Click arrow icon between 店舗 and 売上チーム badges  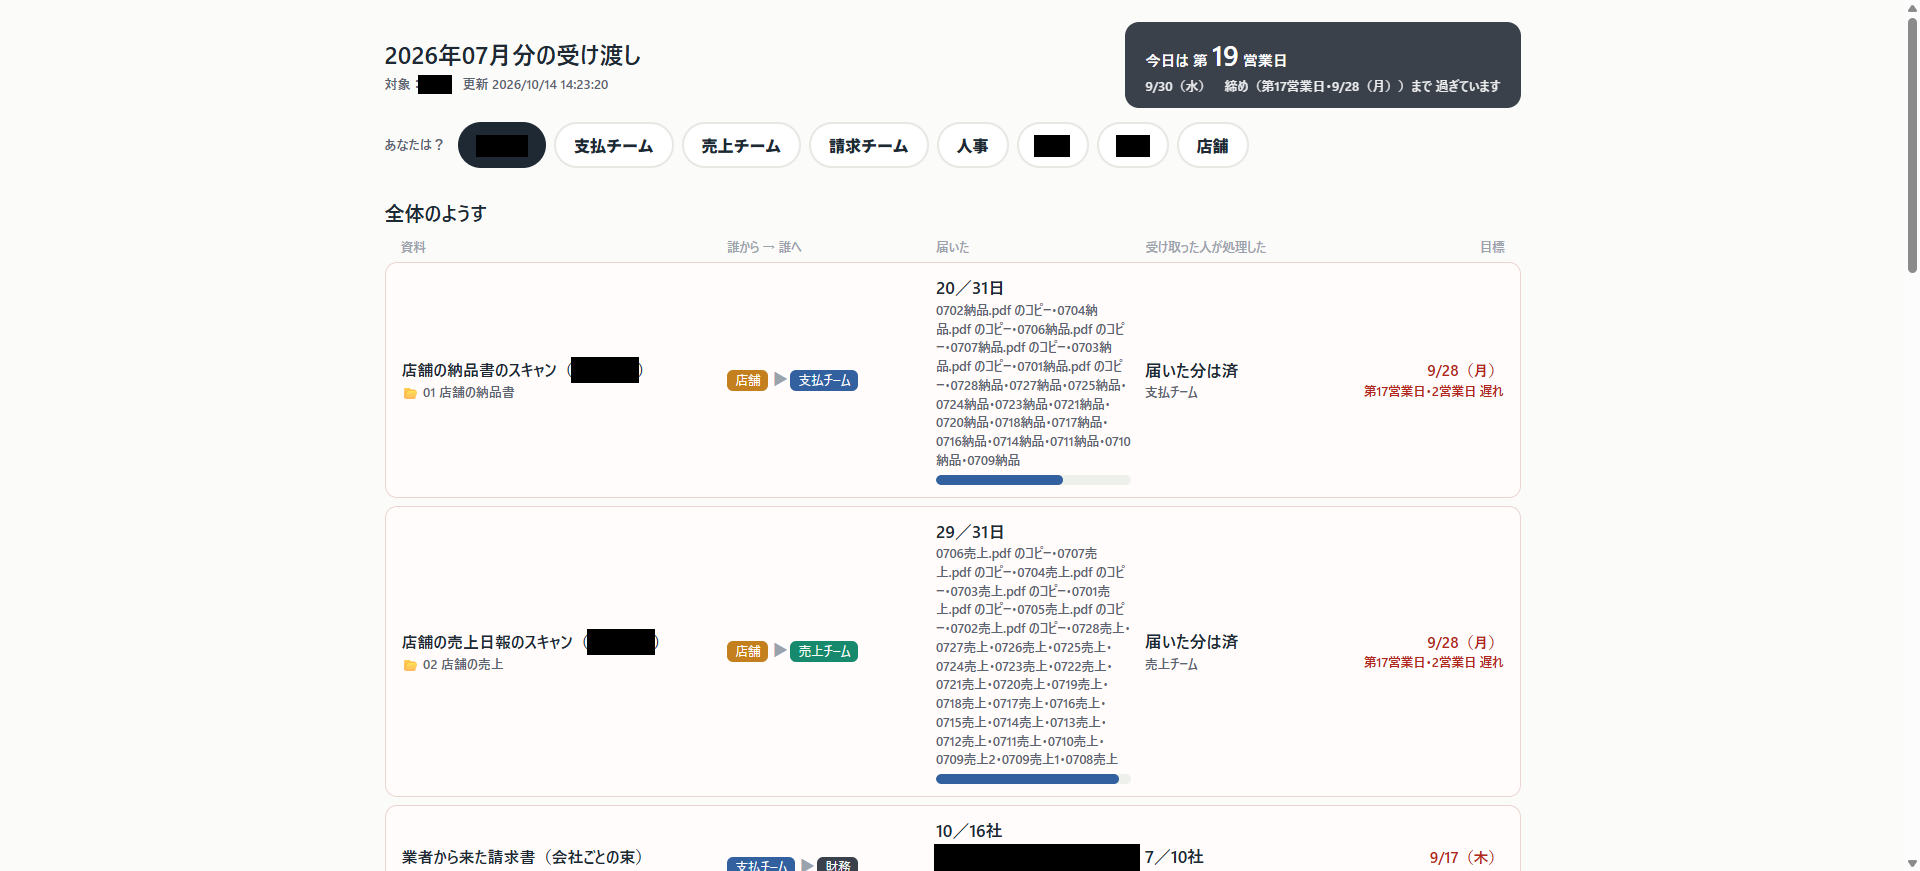point(780,650)
